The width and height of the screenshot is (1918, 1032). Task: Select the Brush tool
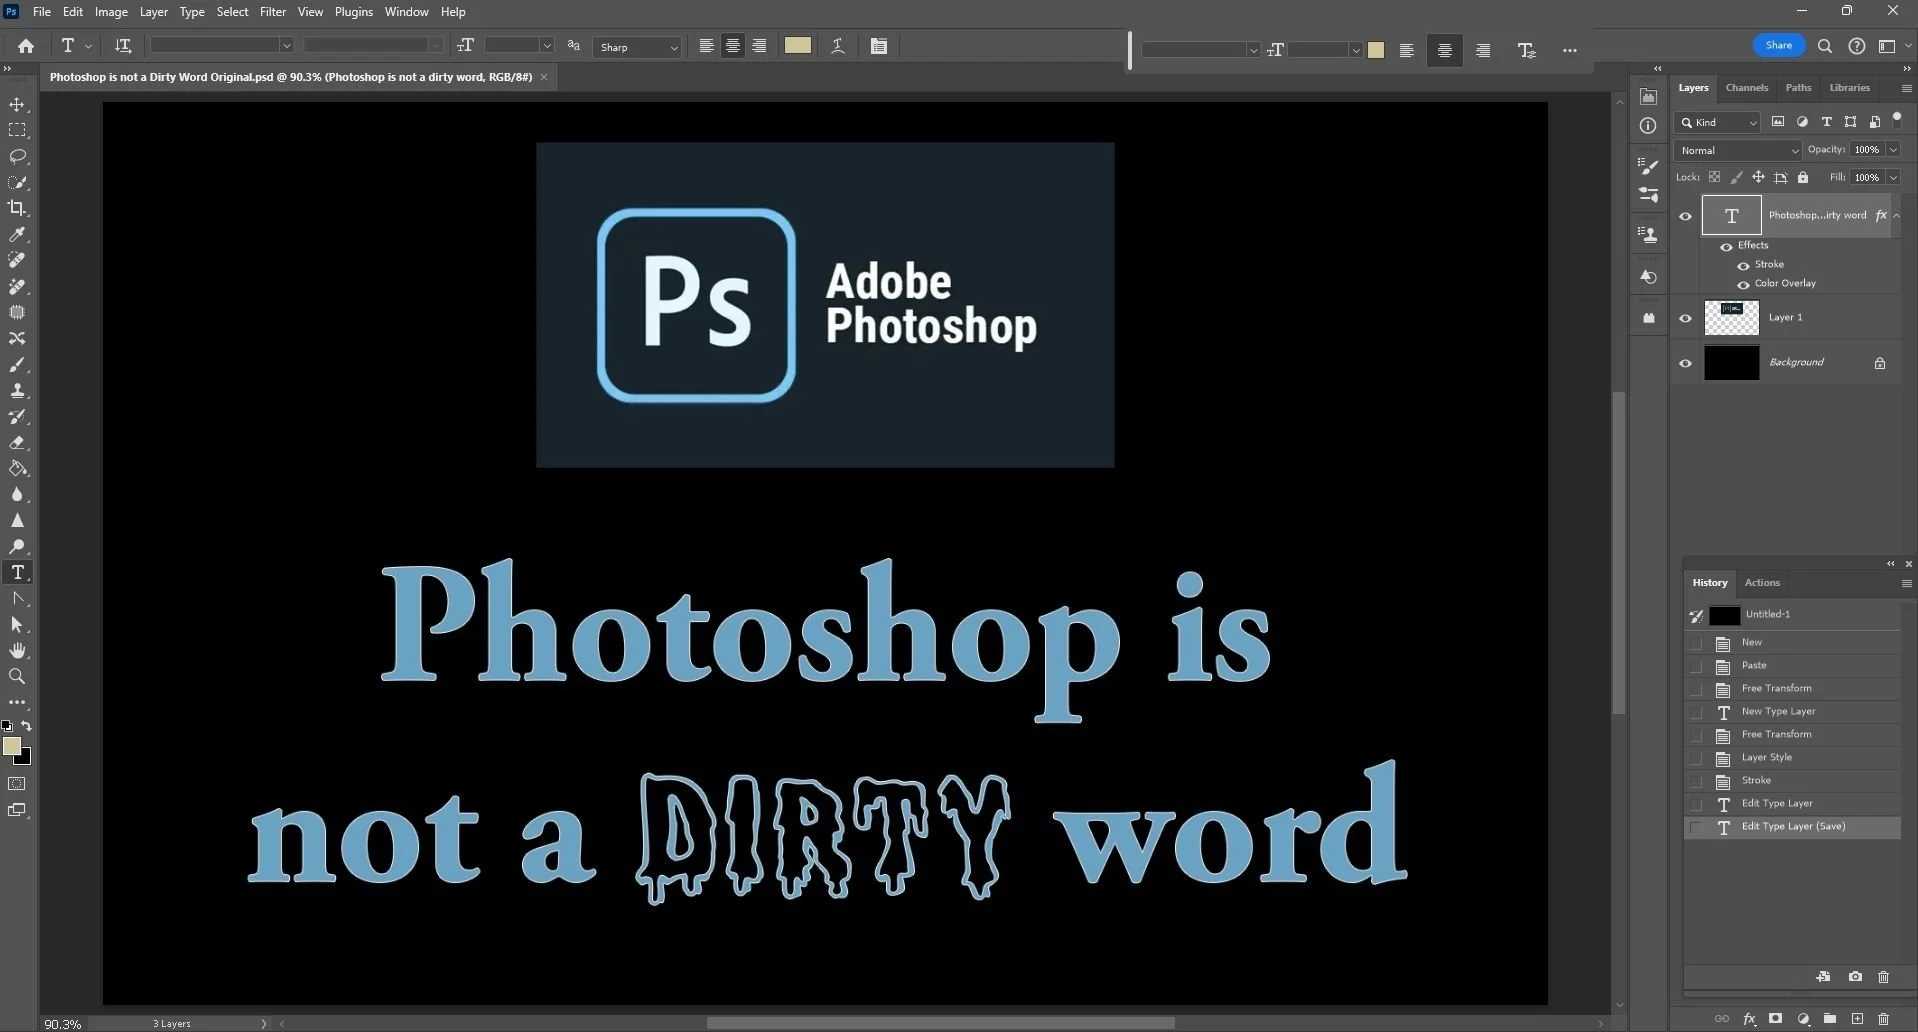coord(17,364)
